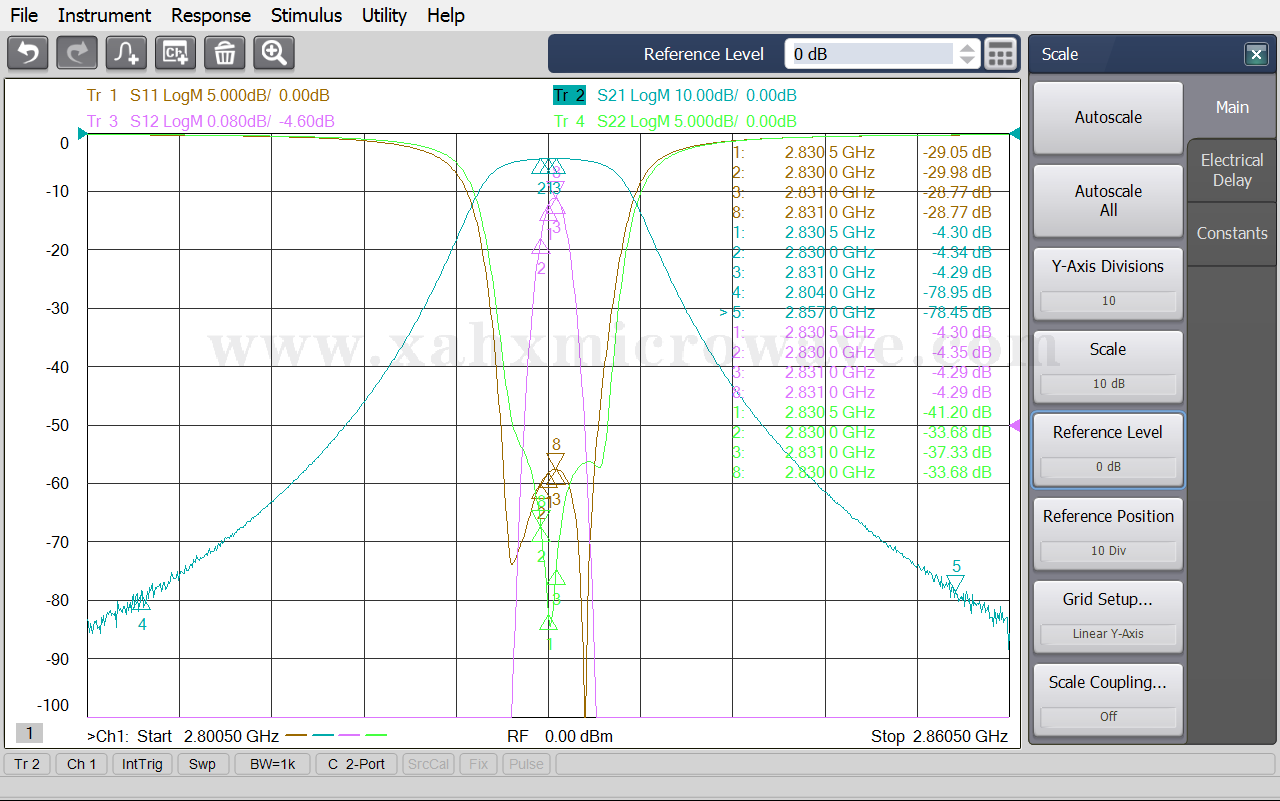This screenshot has width=1280, height=801.
Task: Add a new trace using toolbar icon
Action: pyautogui.click(x=127, y=53)
